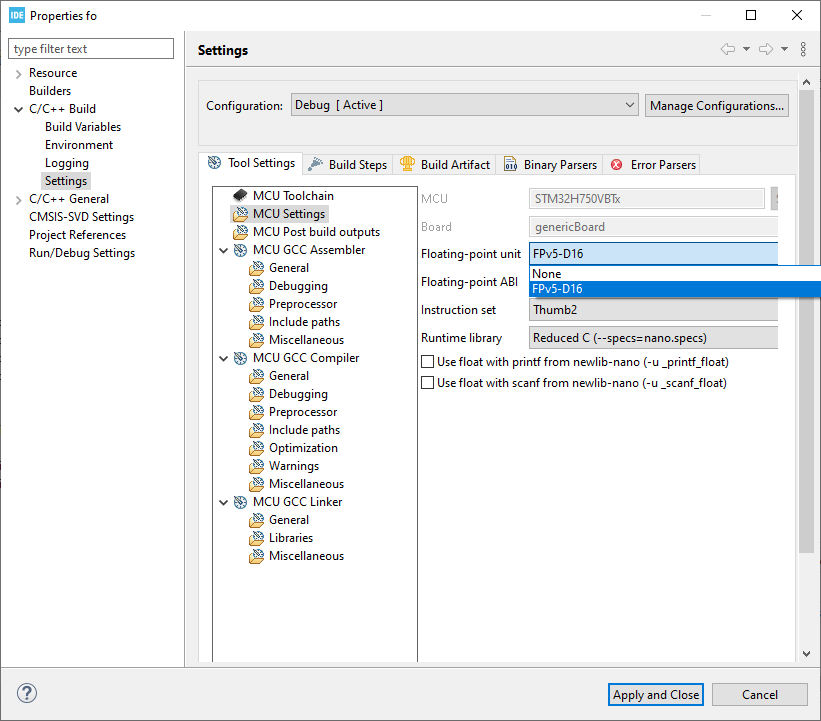Switch to the Error Parsers tab
Image resolution: width=821 pixels, height=721 pixels.
click(x=653, y=164)
